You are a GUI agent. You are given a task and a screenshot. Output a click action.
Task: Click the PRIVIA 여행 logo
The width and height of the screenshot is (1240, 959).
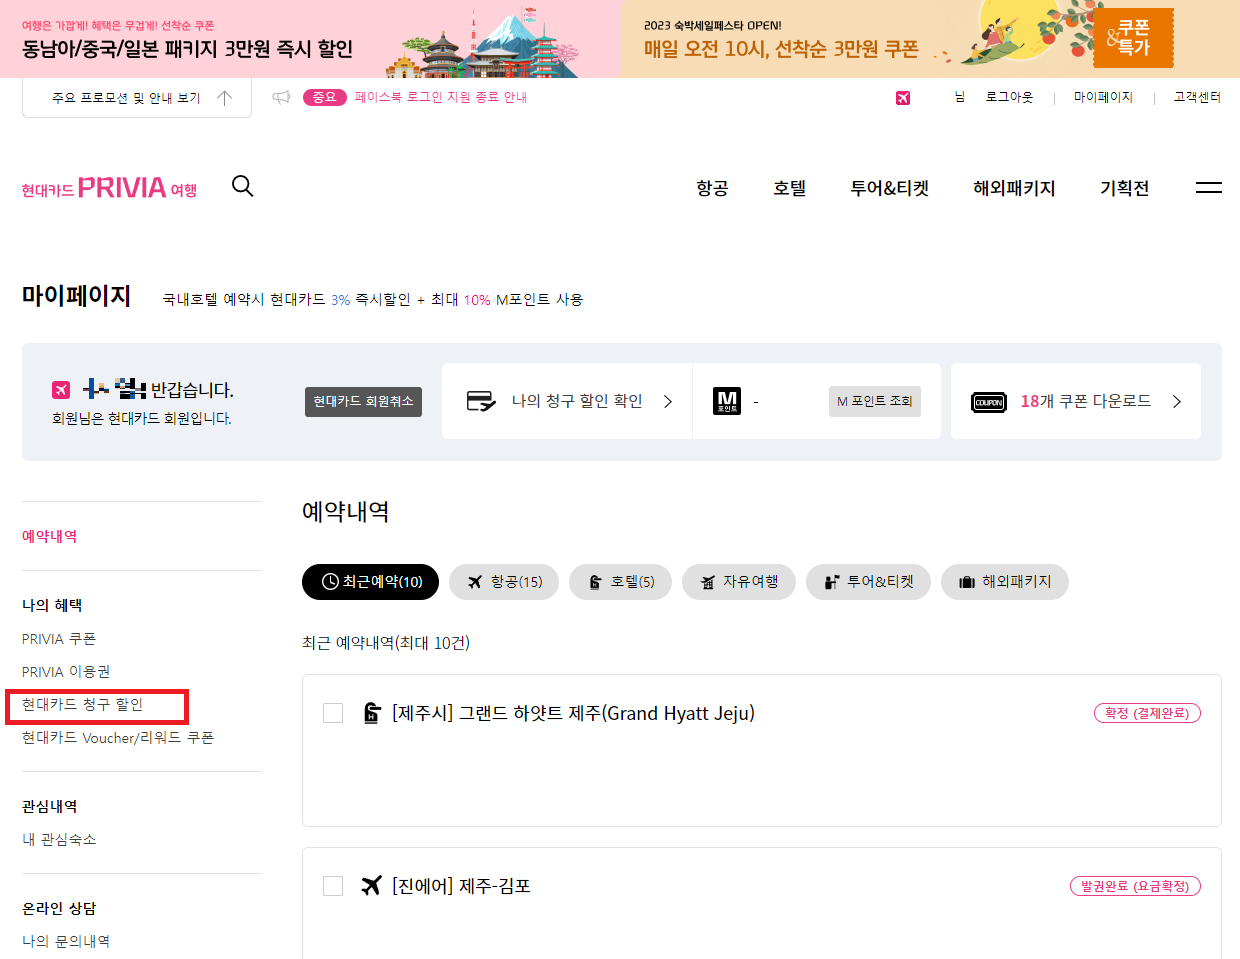(x=109, y=187)
